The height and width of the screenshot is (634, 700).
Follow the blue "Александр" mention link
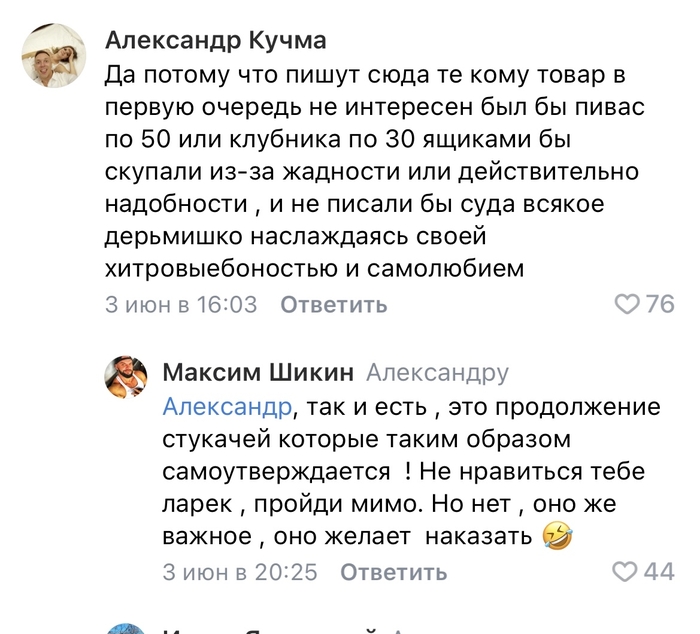pos(228,407)
